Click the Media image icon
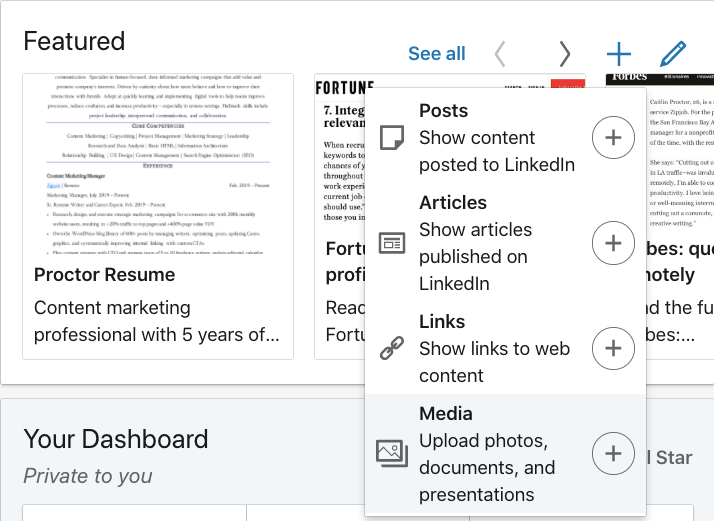 (392, 453)
